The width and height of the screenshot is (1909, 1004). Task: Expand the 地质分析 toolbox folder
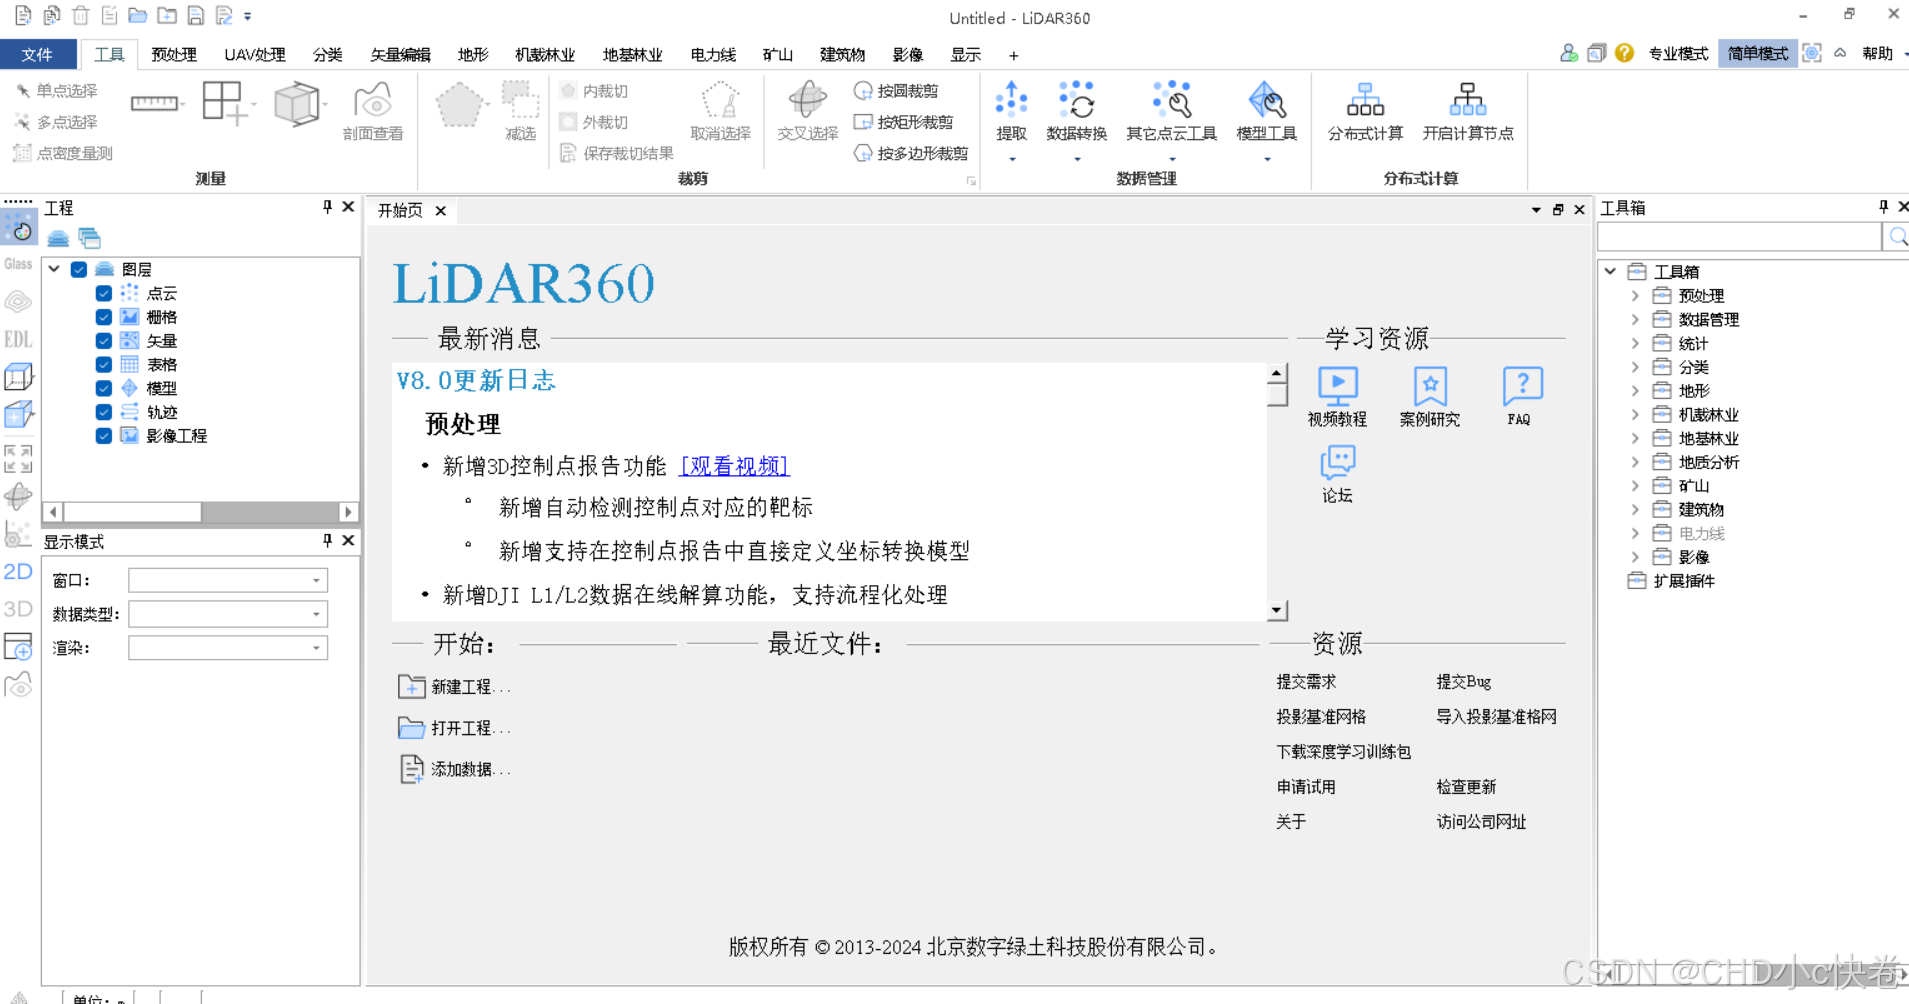(1635, 462)
